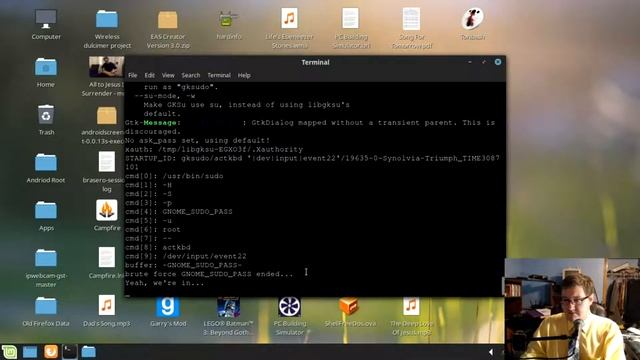Open the Old Firefox Data folder
This screenshot has height=360, width=640.
click(46, 306)
